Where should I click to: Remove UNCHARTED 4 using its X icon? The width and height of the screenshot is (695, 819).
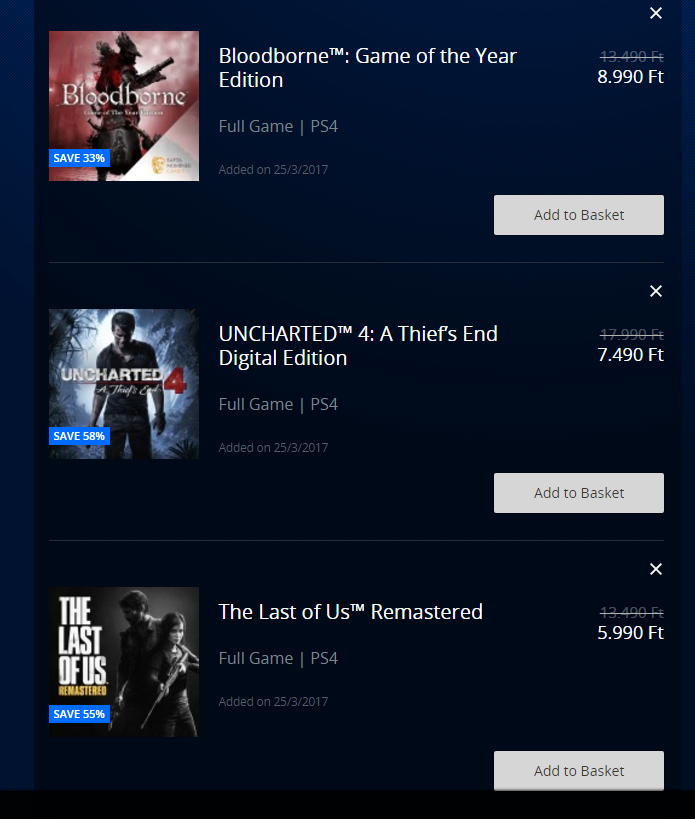(x=656, y=291)
